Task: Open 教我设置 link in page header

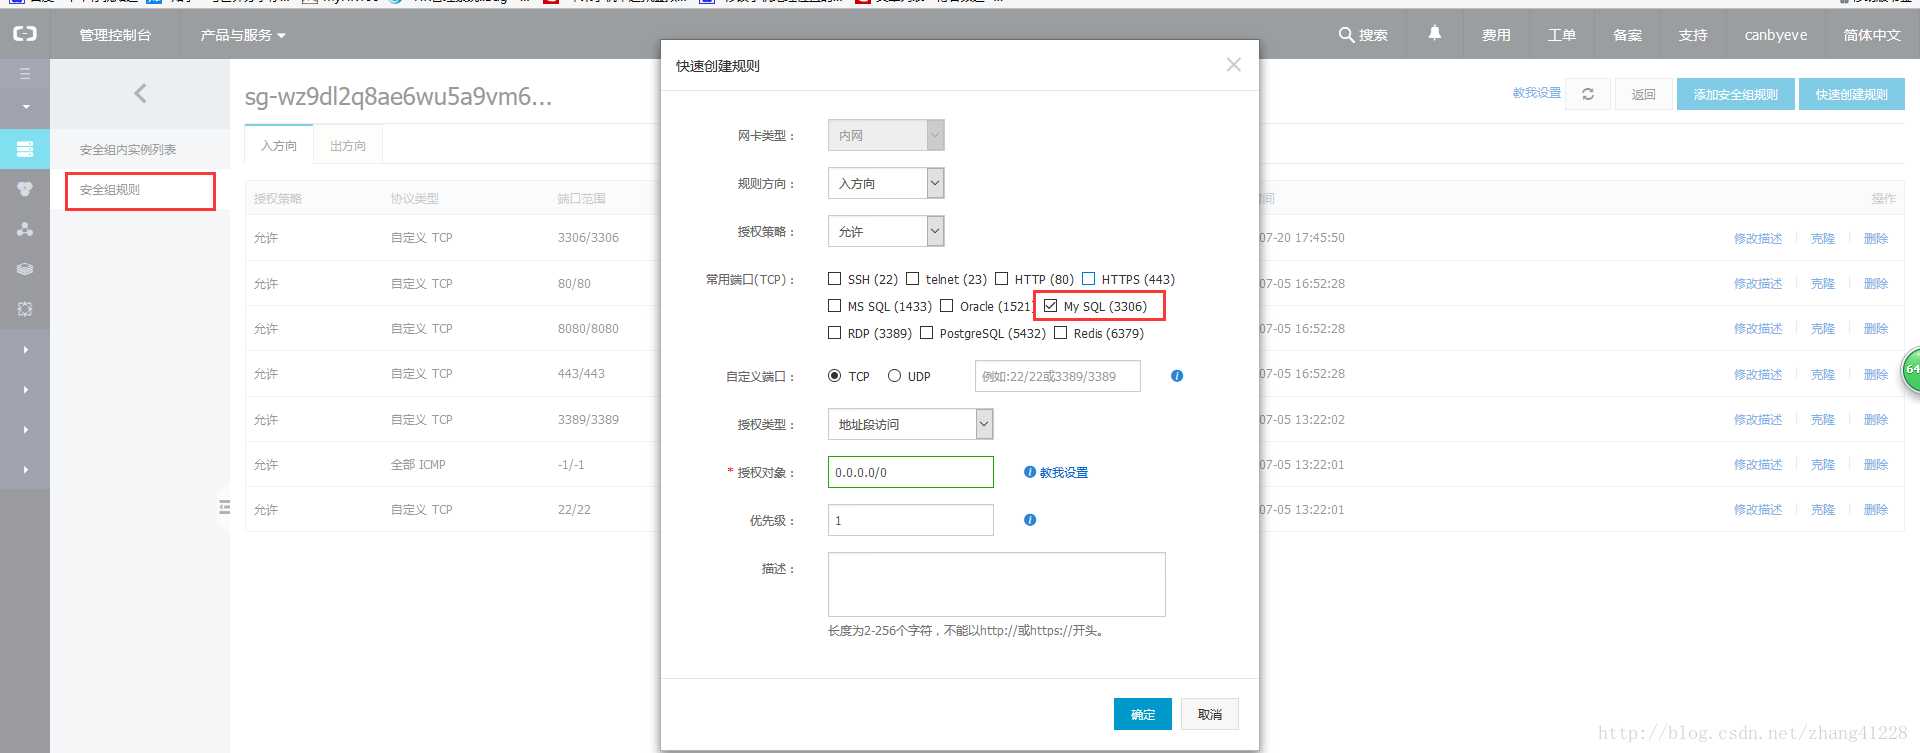Action: click(x=1537, y=93)
